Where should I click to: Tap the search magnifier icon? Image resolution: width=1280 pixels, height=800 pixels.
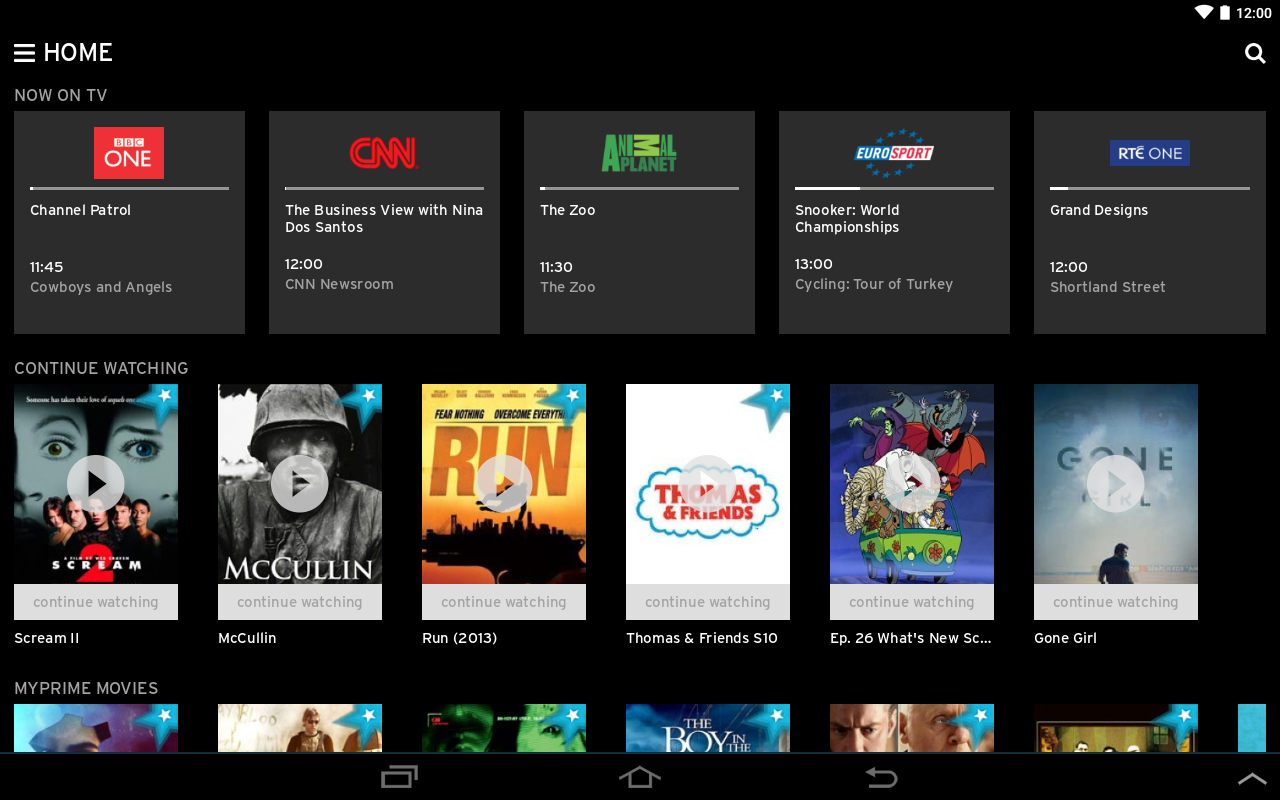coord(1255,53)
